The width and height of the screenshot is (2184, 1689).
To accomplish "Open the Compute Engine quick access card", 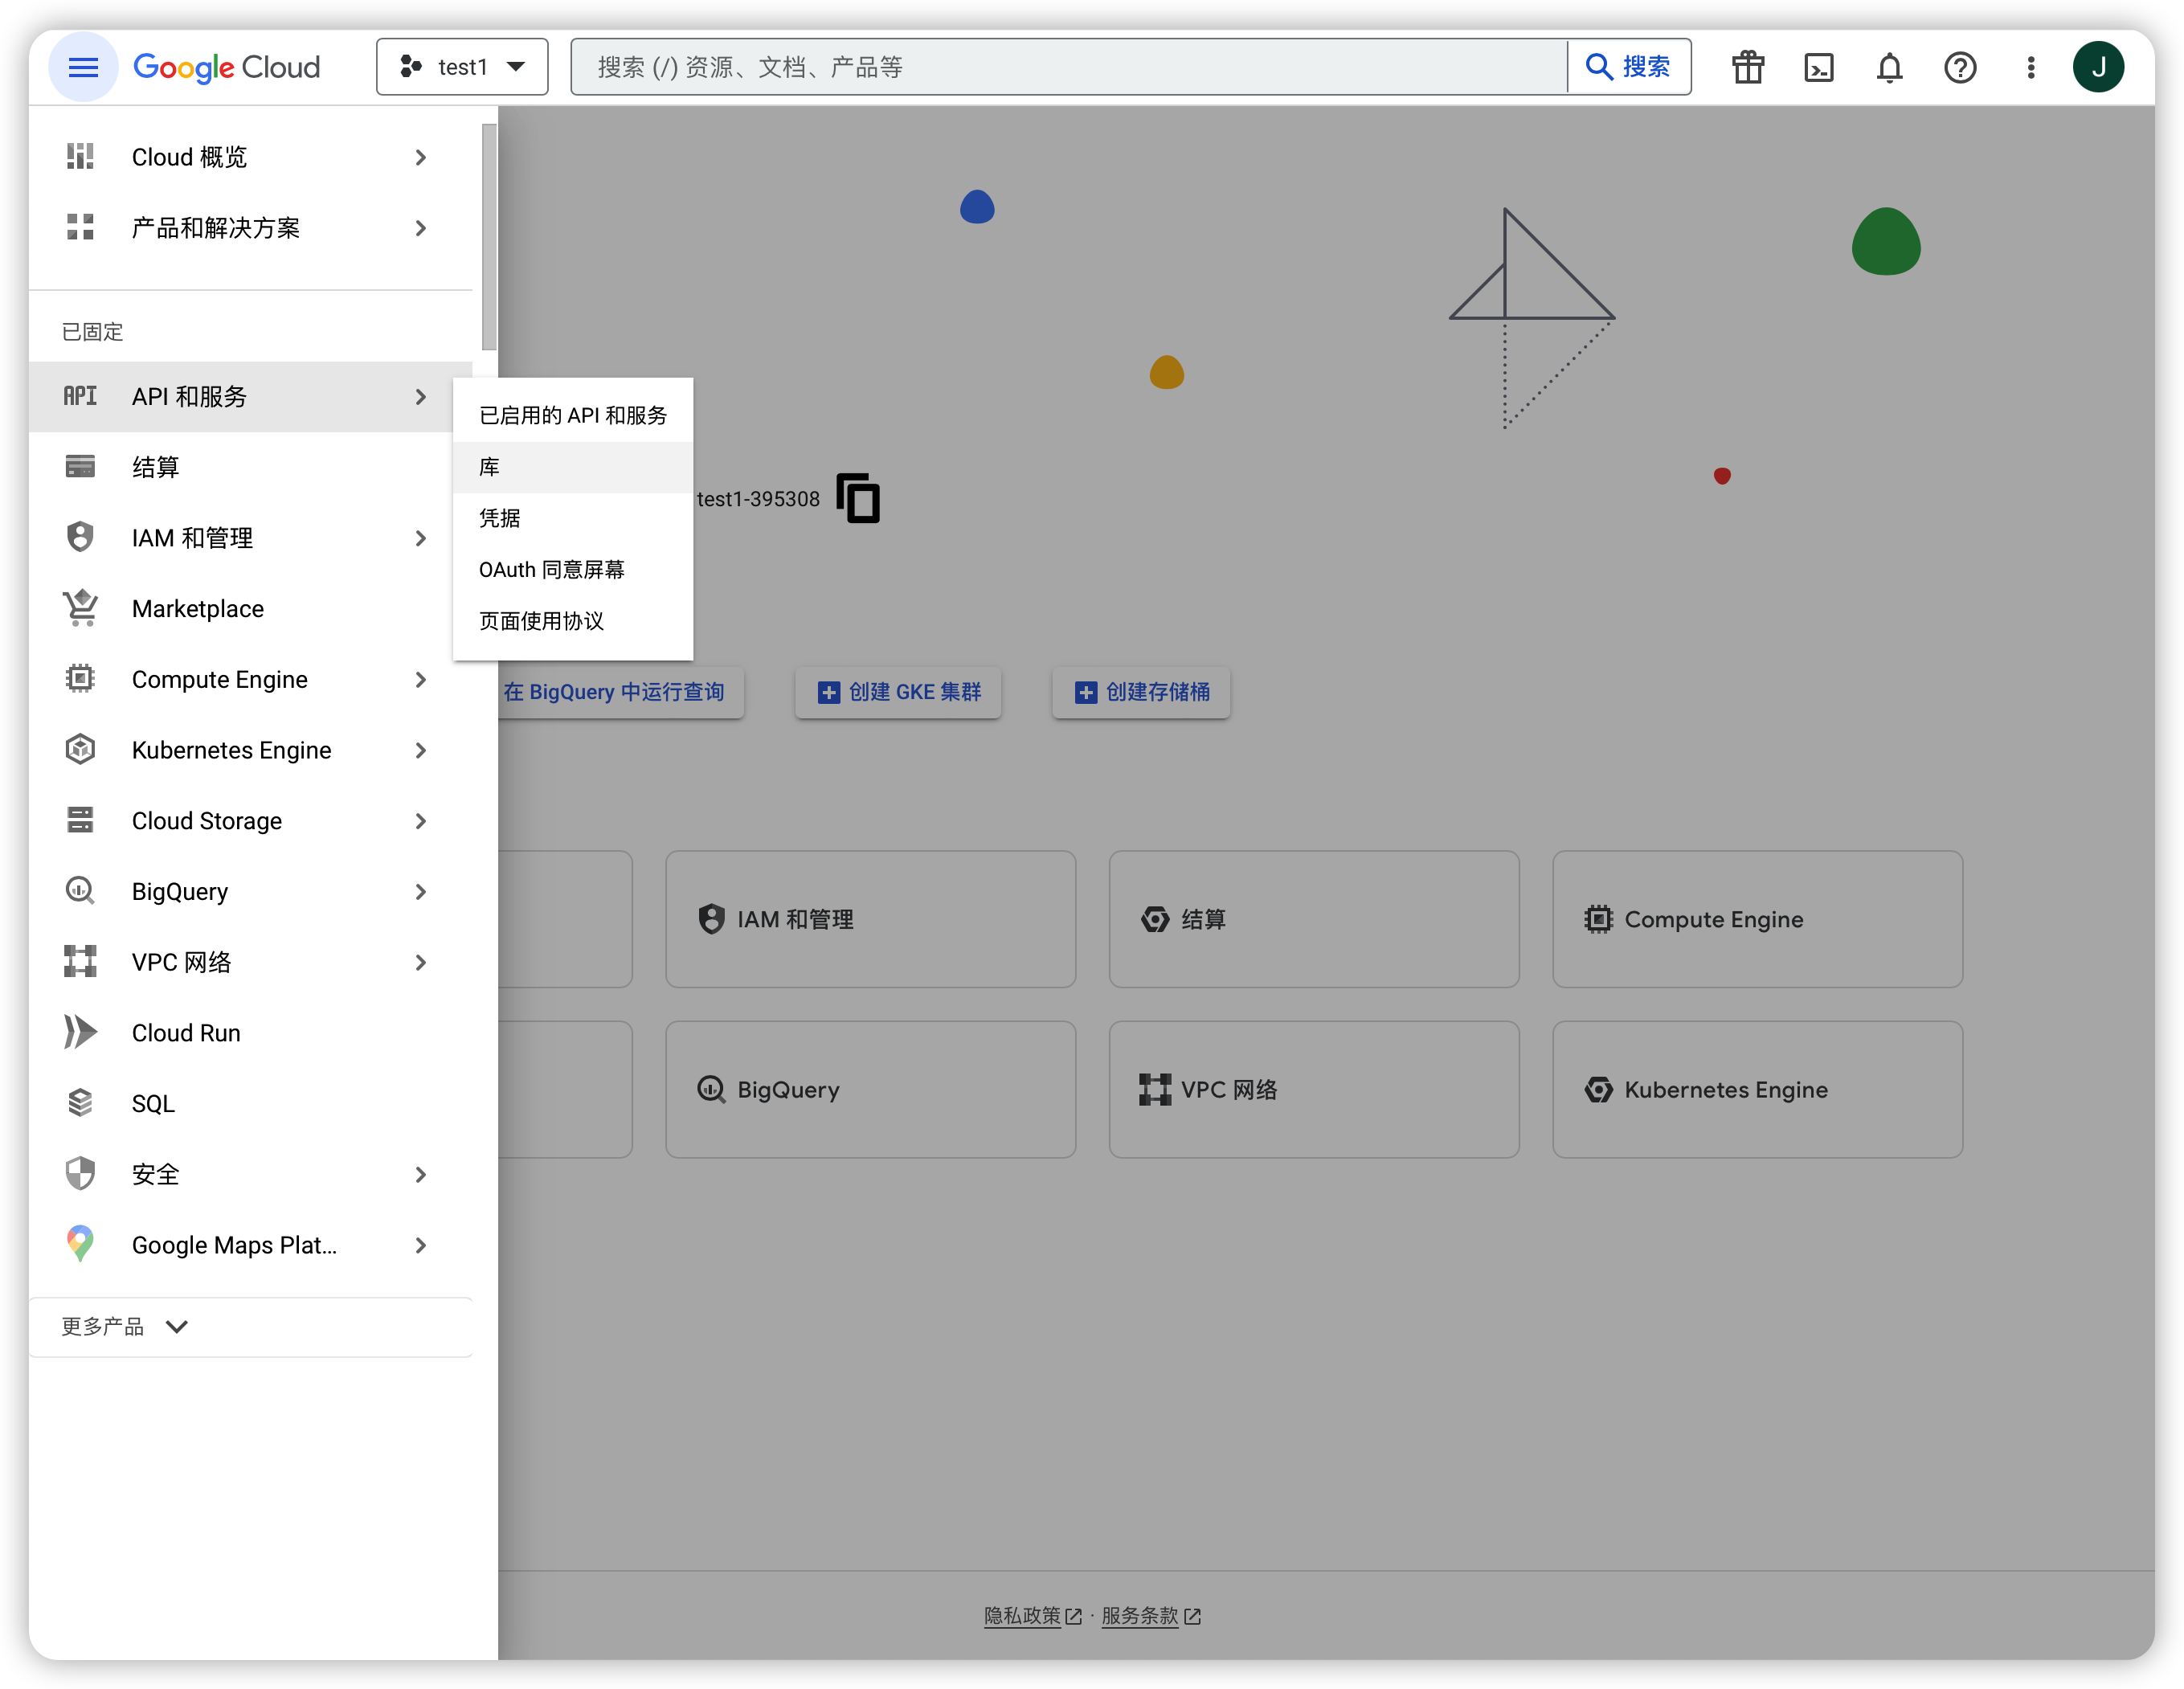I will coord(1757,919).
